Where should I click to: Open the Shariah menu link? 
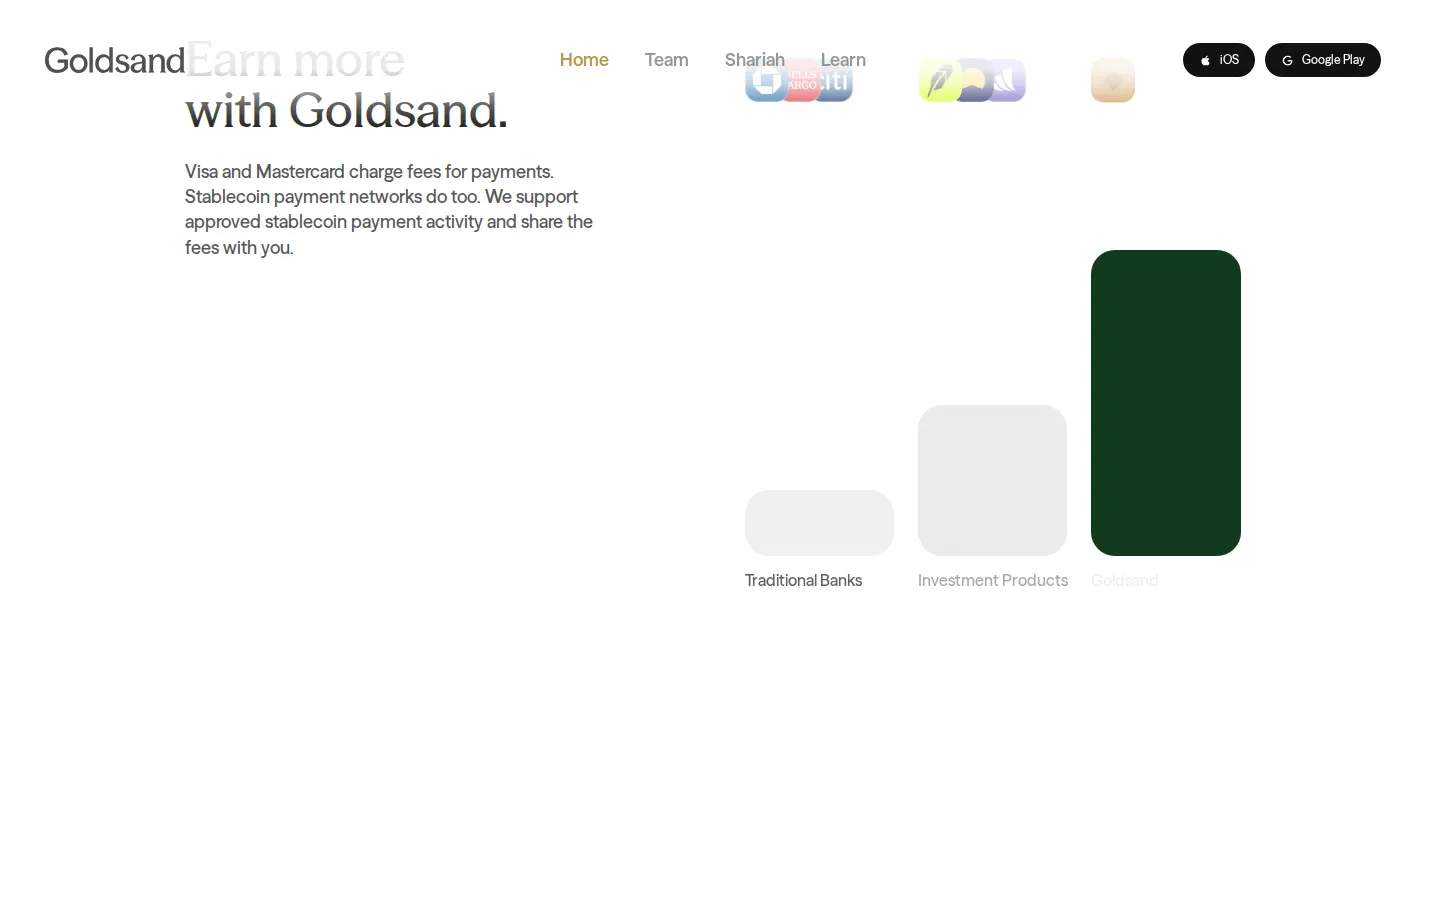(754, 60)
